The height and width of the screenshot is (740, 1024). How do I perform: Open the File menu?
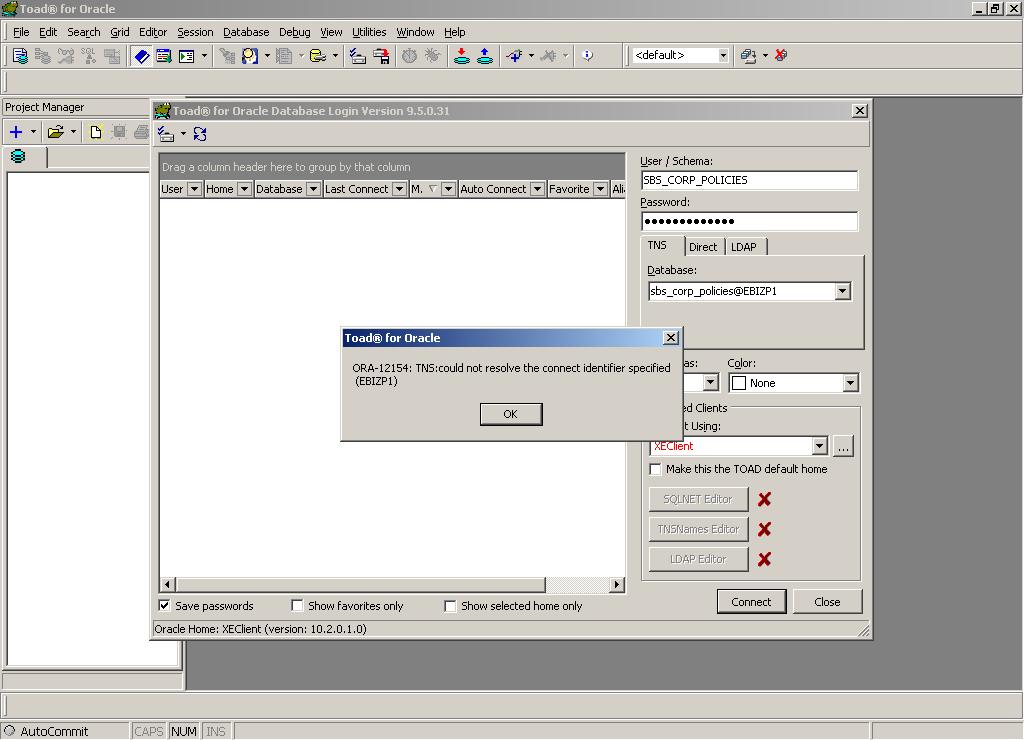click(21, 32)
